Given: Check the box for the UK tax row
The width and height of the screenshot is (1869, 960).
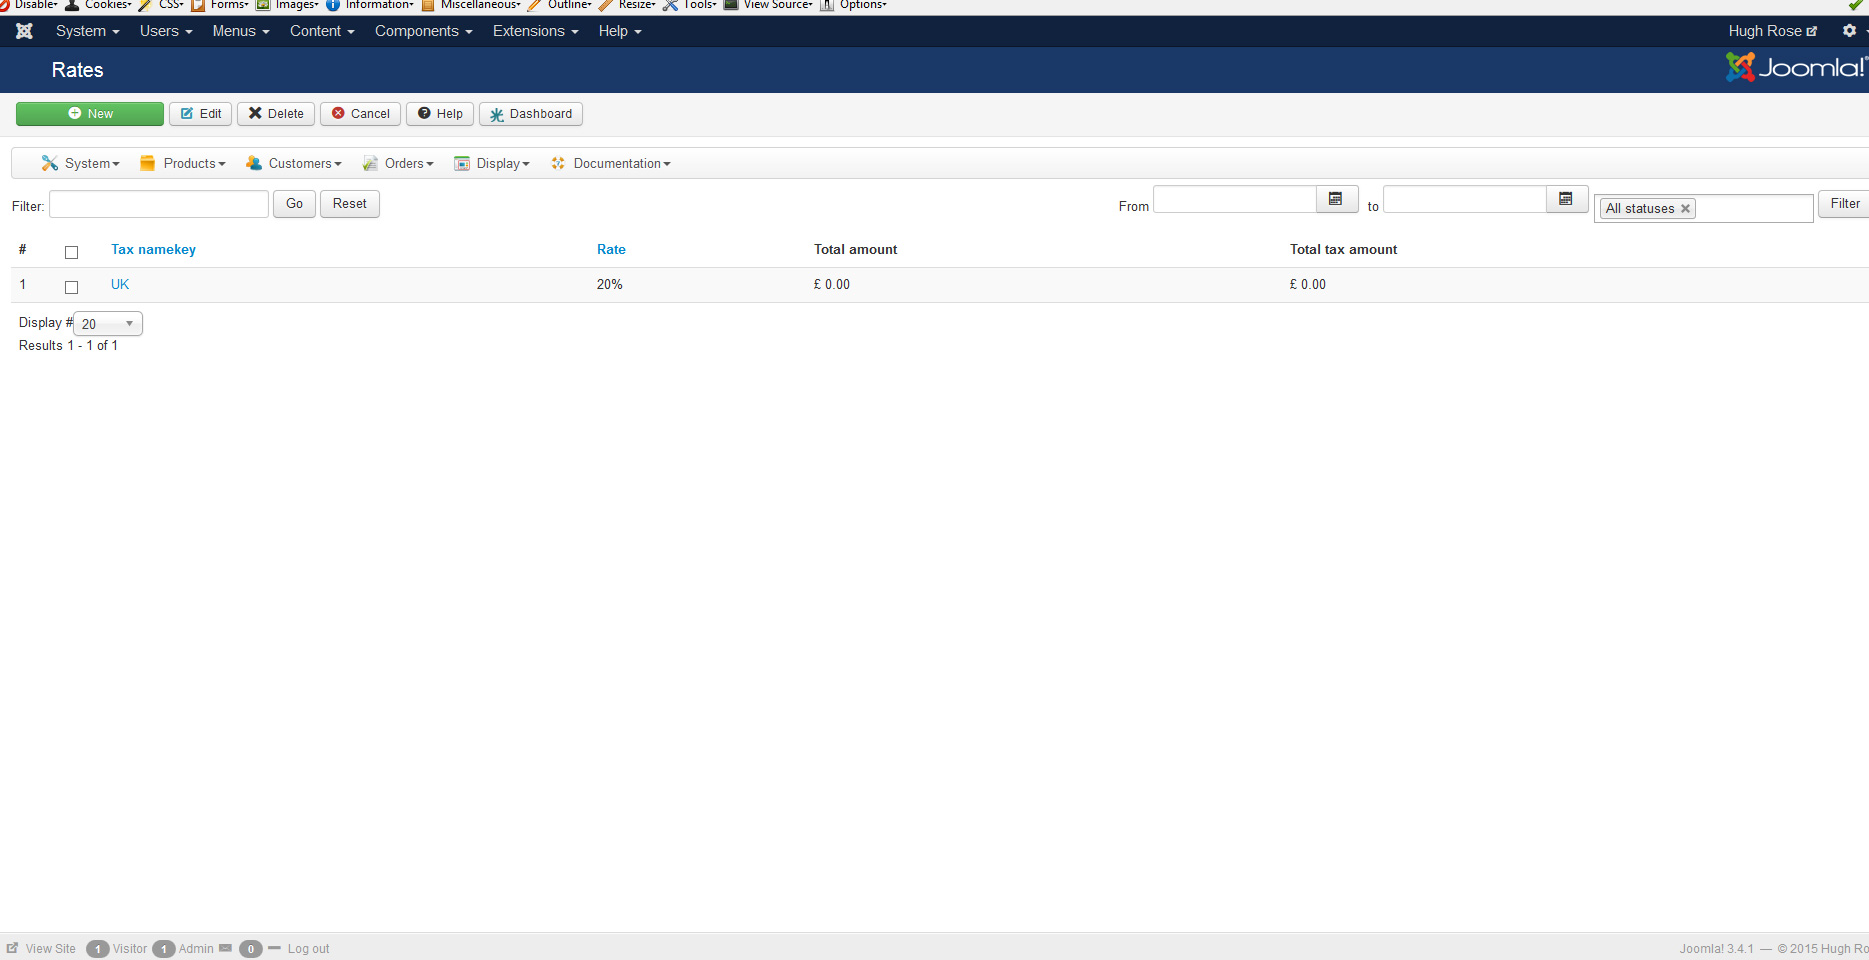Looking at the screenshot, I should coord(71,287).
